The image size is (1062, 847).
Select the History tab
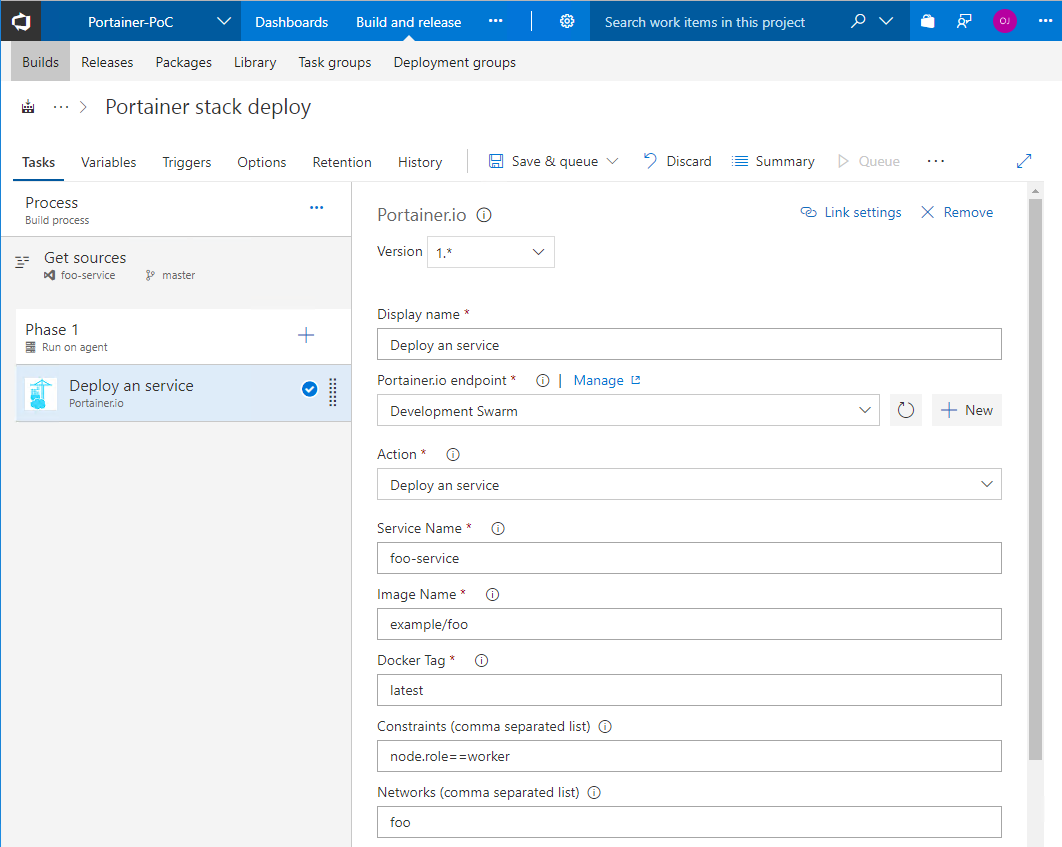click(x=420, y=162)
